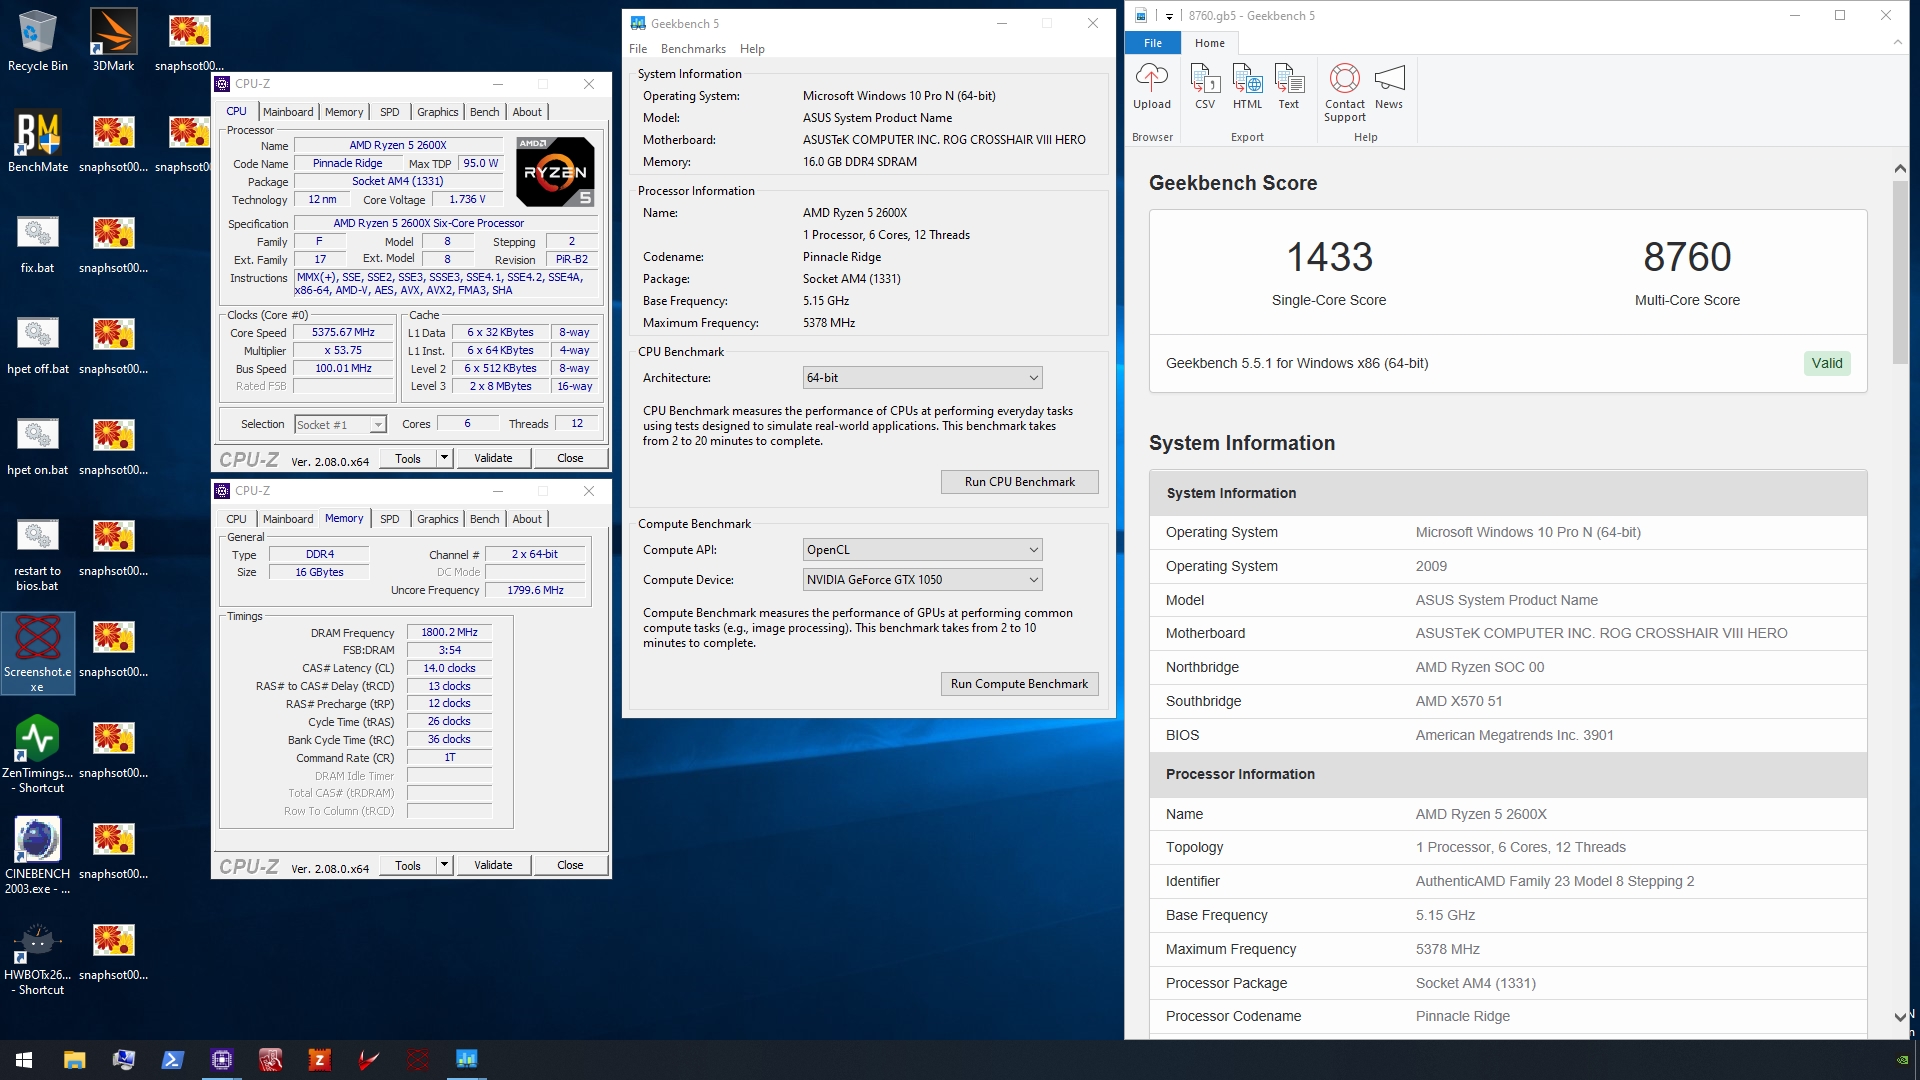Open the SPD tab in lower CPU-Z
The width and height of the screenshot is (1920, 1080).
pos(390,519)
